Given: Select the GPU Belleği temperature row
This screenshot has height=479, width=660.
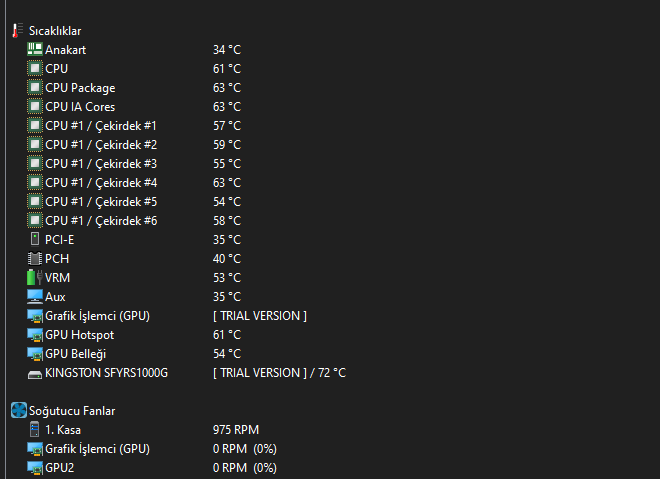Looking at the screenshot, I should click(x=75, y=353).
